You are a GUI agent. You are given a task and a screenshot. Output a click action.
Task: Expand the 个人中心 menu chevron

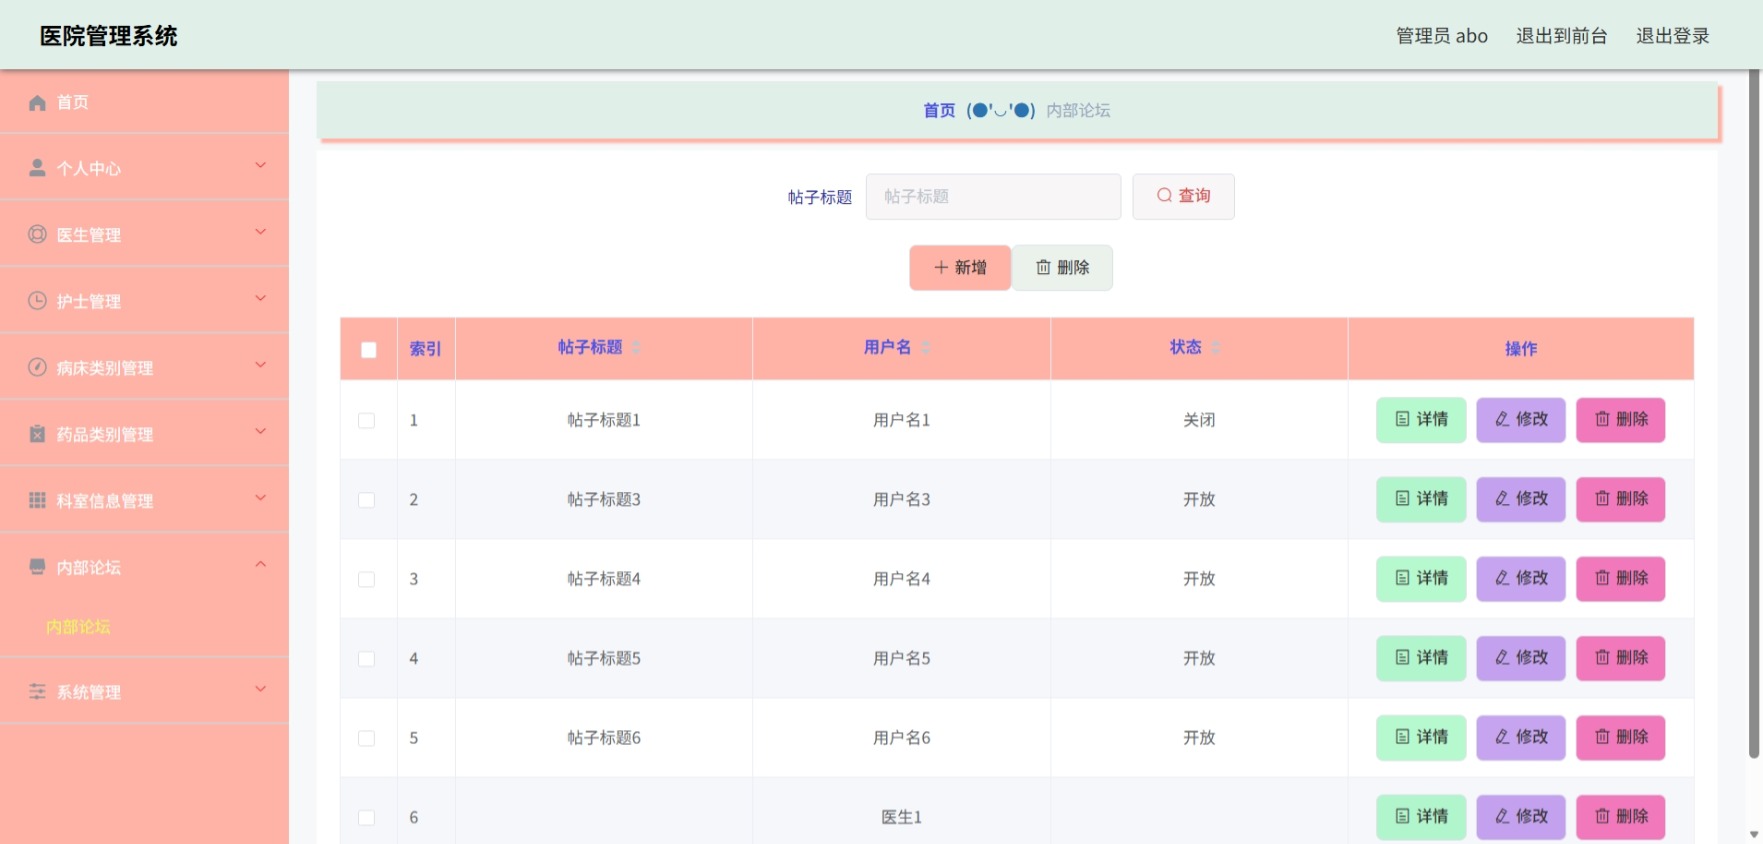(260, 165)
